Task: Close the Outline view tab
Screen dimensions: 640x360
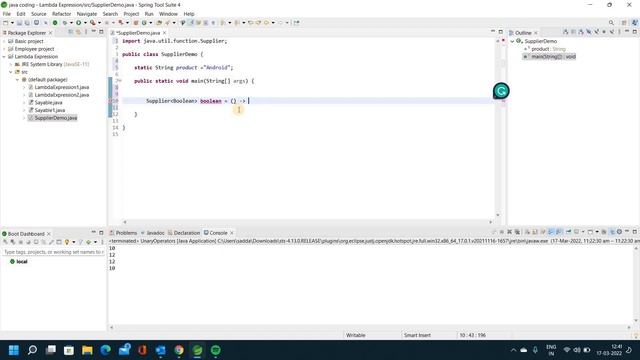Action: tap(536, 33)
